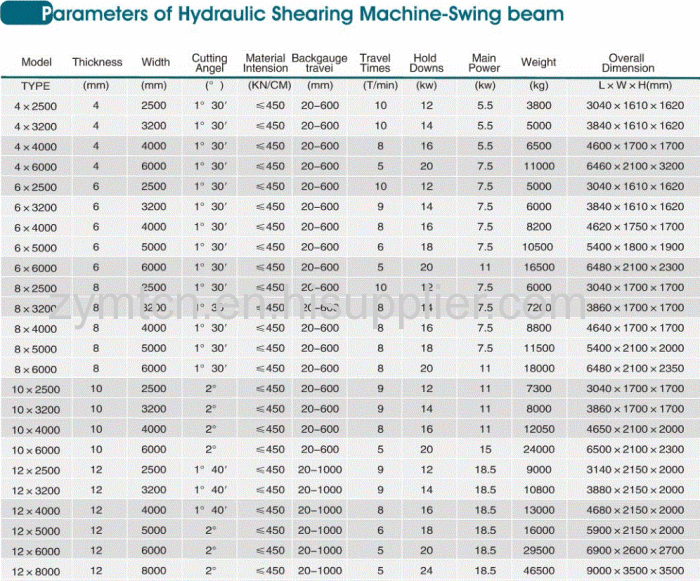Click model cell '8 × 6000'
Screen dimensions: 700x581
click(x=36, y=370)
